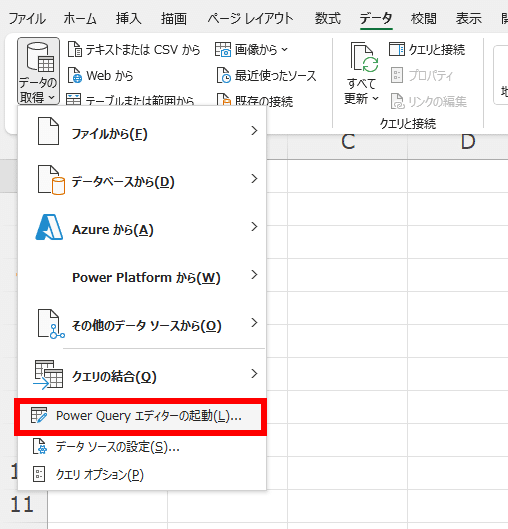Screen dimensions: 508x529
Task: Choose クエリ オプション(P) text
Action: (x=100, y=474)
